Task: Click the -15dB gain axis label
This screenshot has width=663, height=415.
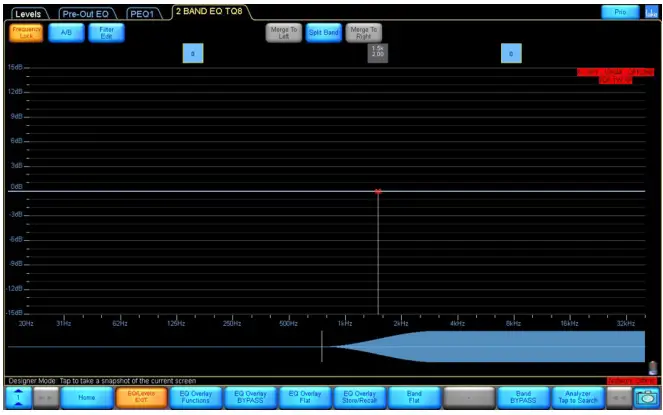Action: click(14, 313)
